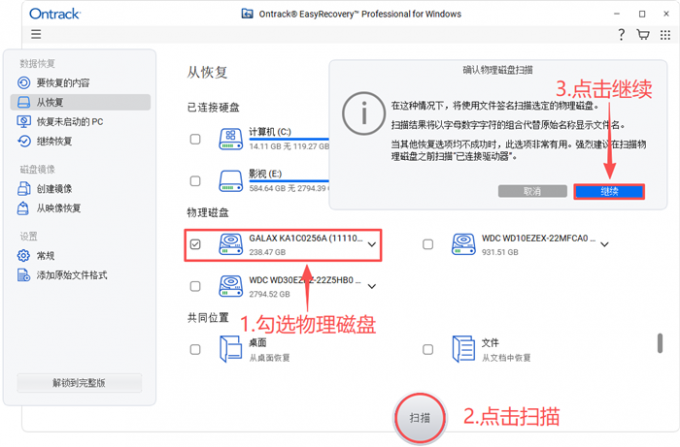Select 从恢复 in sidebar
Viewport: 680px width, 447px height.
[81, 102]
